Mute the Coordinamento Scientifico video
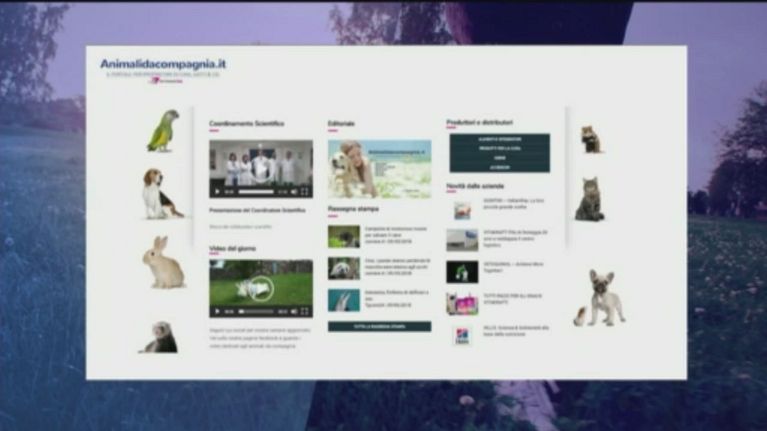The width and height of the screenshot is (767, 431). 293,191
